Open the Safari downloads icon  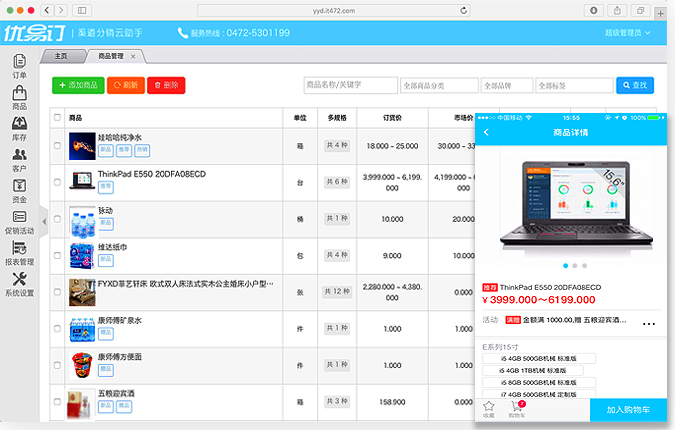click(x=594, y=10)
